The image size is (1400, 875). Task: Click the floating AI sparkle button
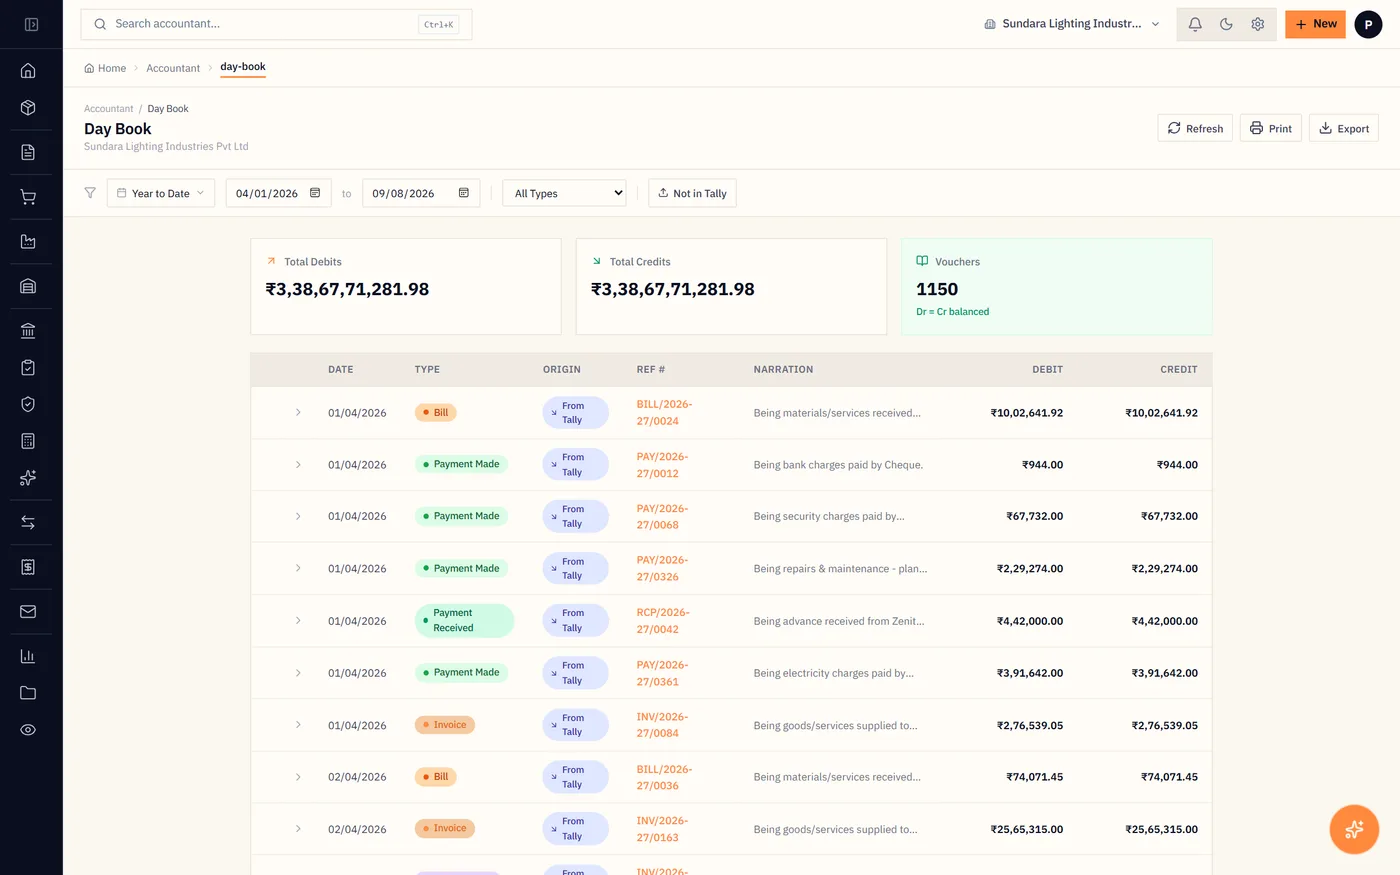1354,829
